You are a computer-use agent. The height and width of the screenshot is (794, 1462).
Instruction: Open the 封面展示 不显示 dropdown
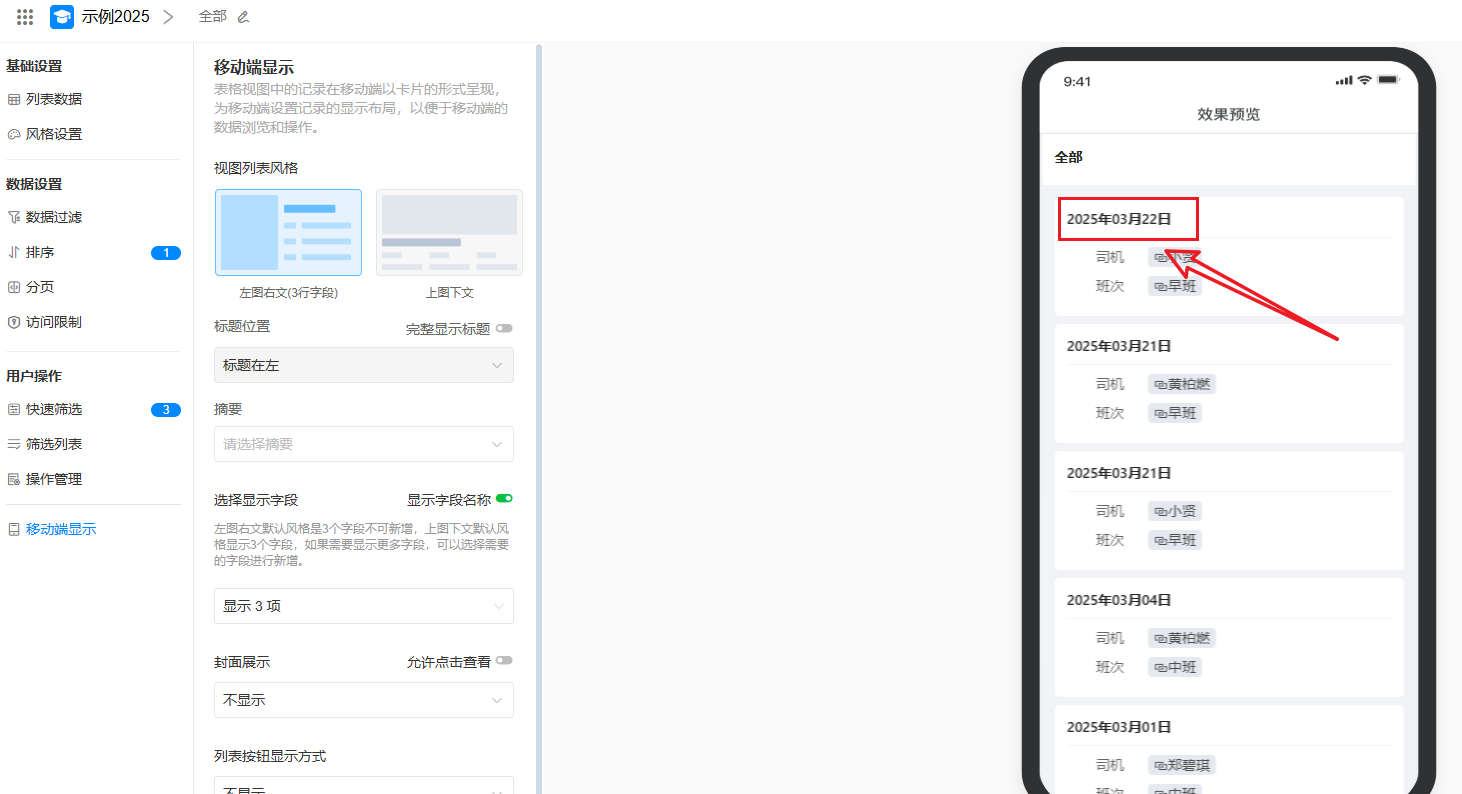[363, 700]
